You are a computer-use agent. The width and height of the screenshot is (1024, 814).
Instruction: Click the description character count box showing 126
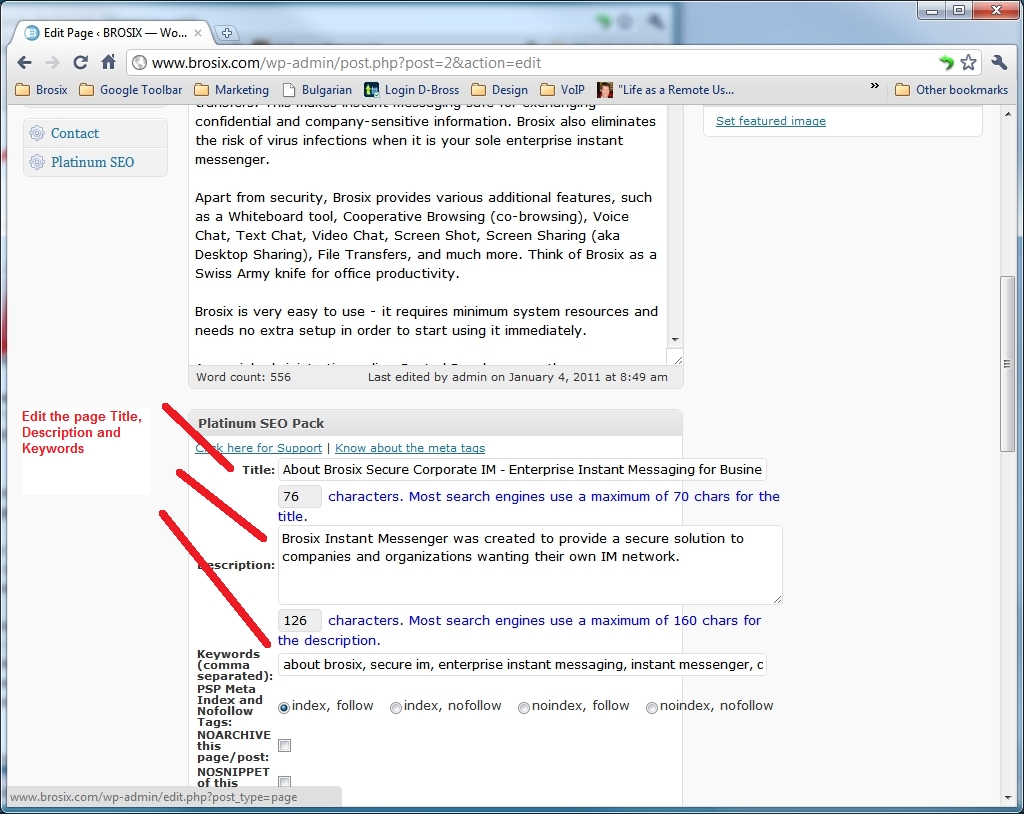(x=300, y=621)
